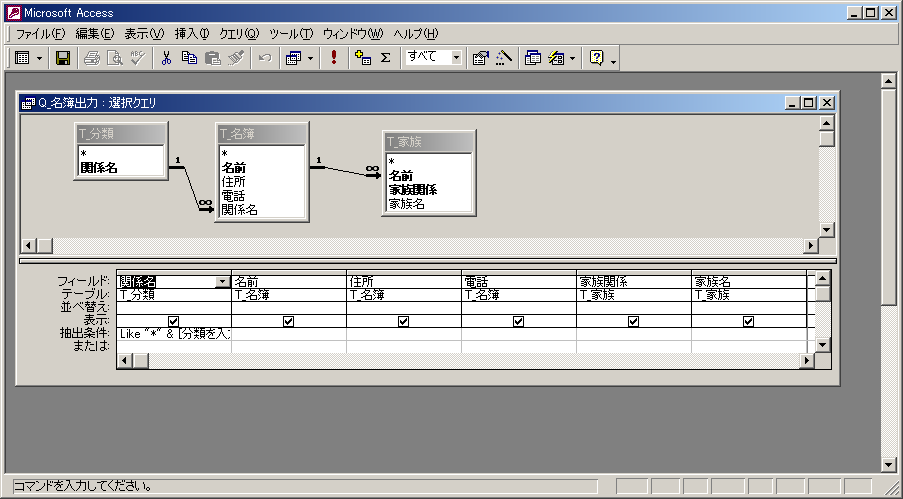Image resolution: width=903 pixels, height=499 pixels.
Task: Expand the 関係名 field dropdown in grid
Action: coord(222,282)
